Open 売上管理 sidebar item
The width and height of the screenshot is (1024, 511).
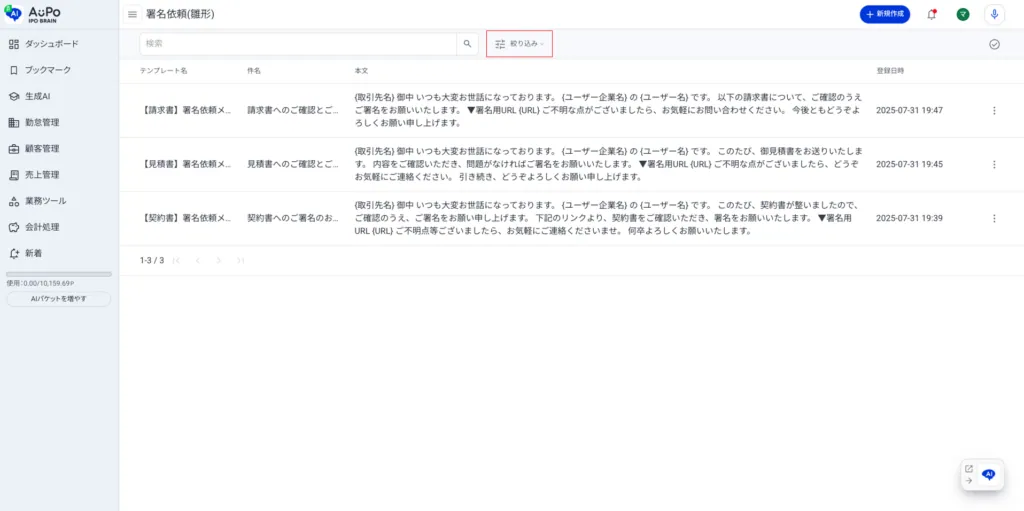coord(59,174)
